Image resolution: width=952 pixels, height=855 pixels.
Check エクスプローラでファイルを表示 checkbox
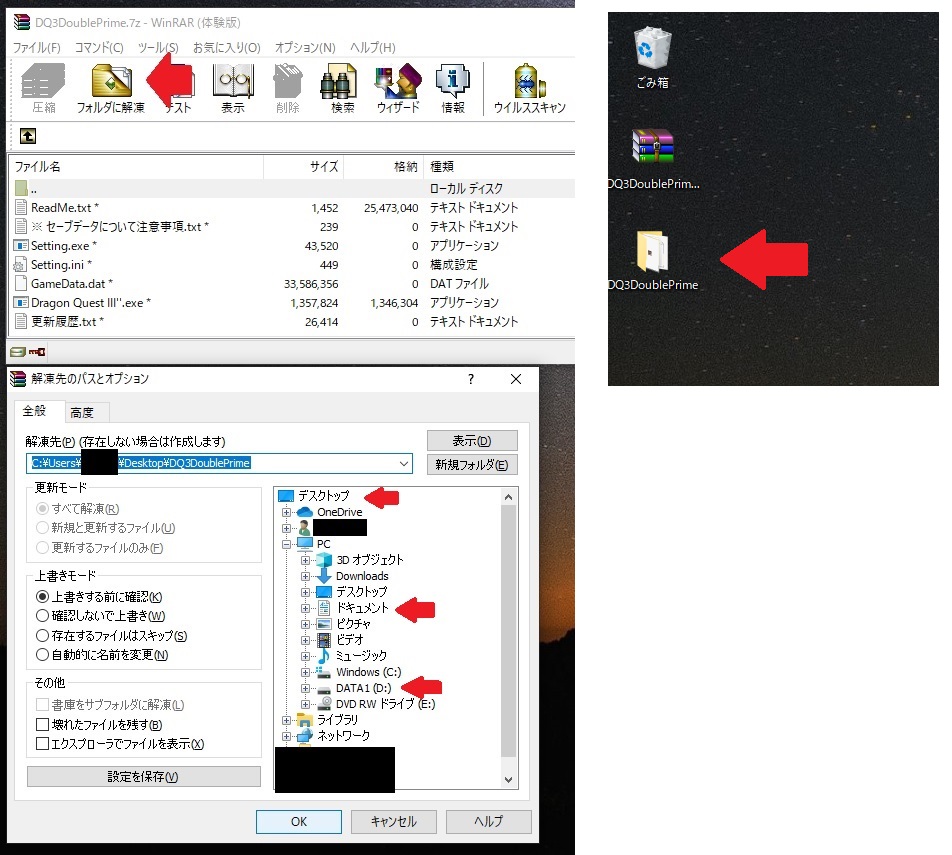(x=42, y=744)
